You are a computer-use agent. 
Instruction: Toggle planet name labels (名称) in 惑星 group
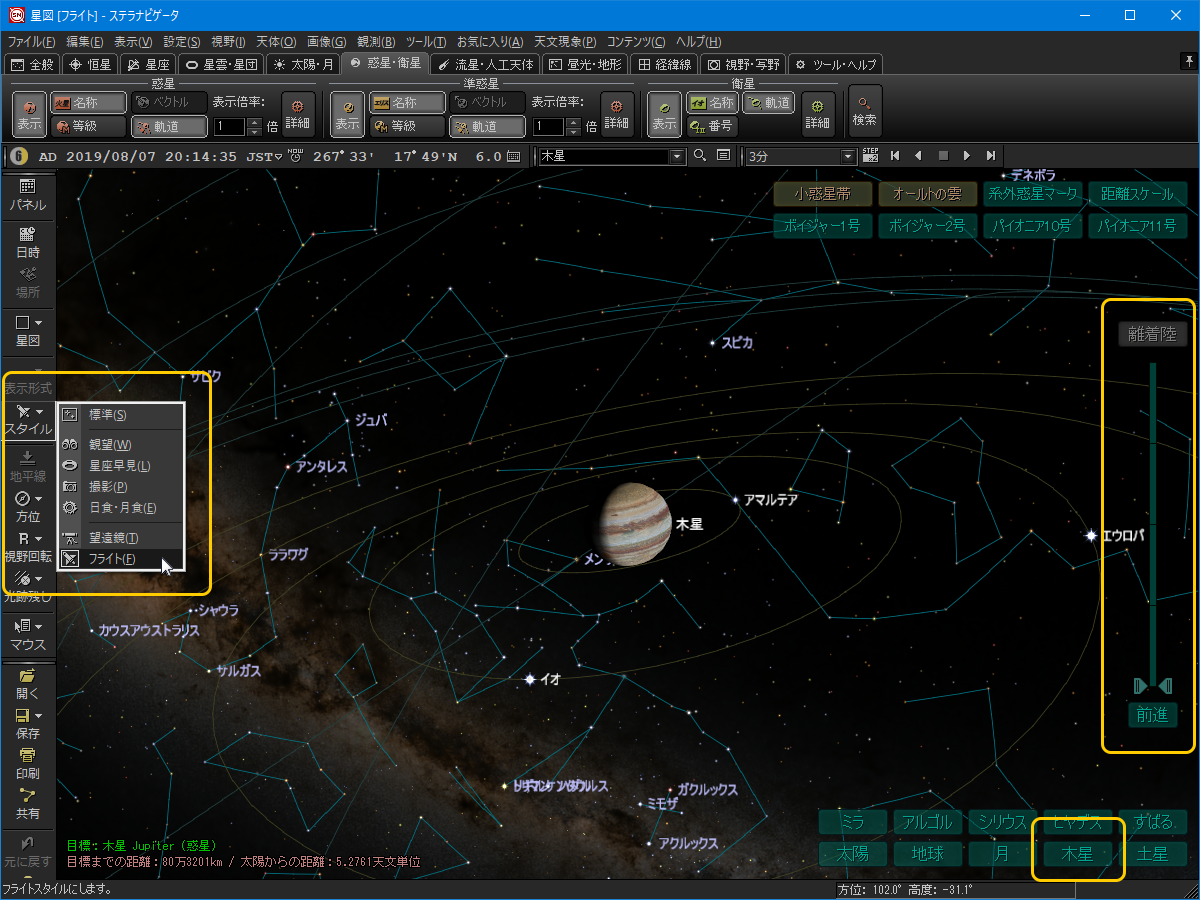click(x=88, y=103)
